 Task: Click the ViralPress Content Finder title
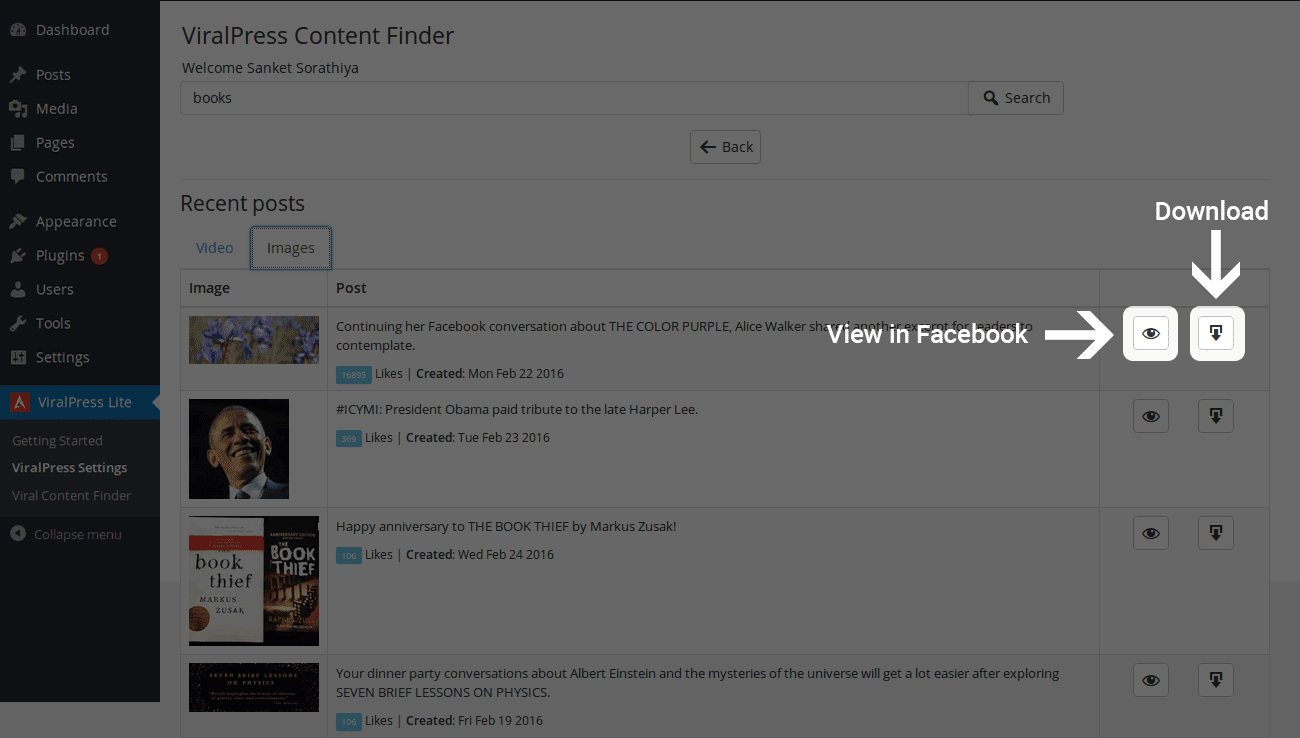318,36
